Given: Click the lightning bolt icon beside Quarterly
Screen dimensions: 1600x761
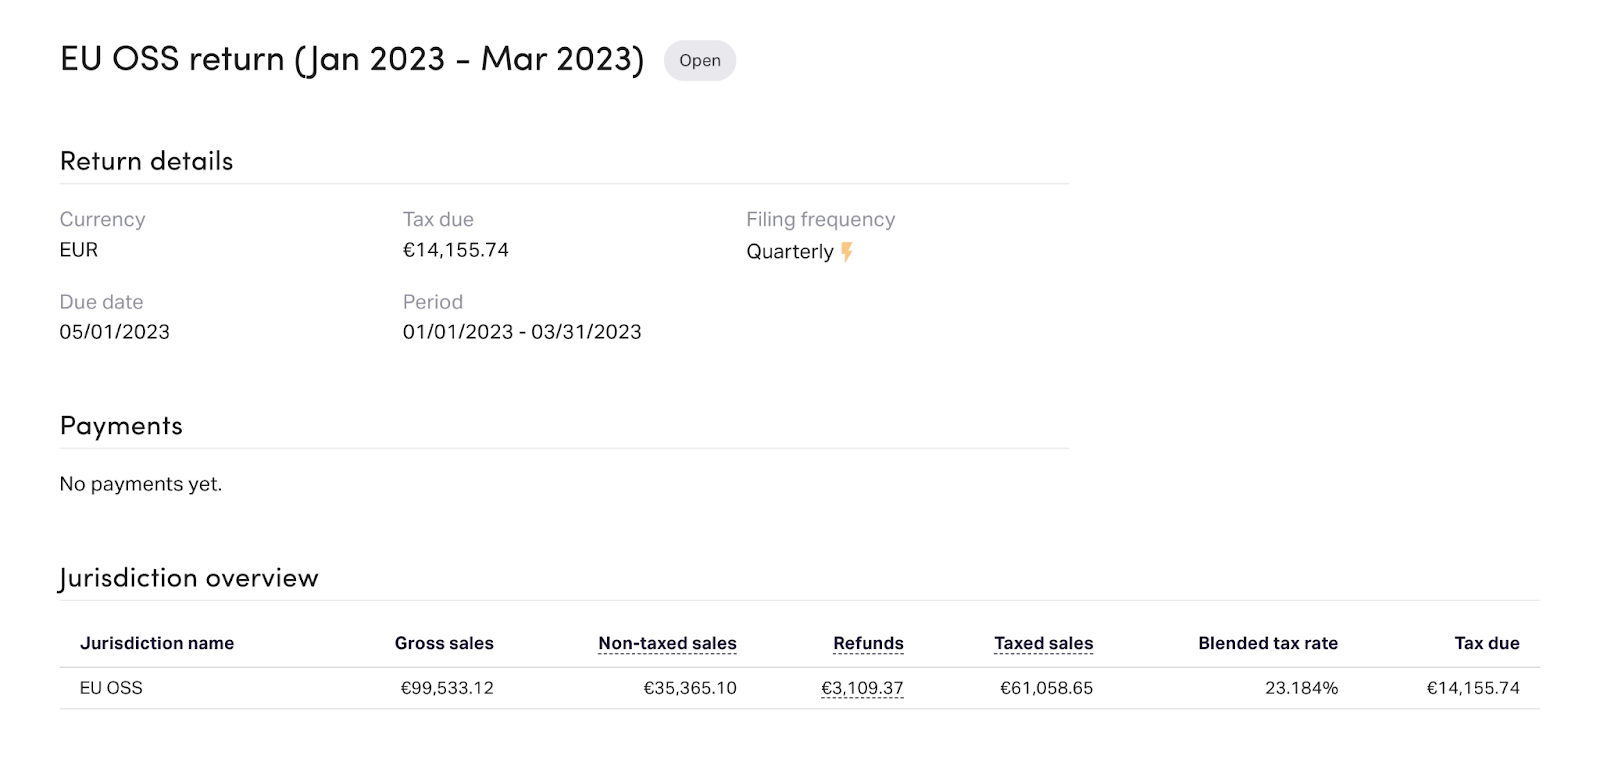Looking at the screenshot, I should tap(847, 252).
